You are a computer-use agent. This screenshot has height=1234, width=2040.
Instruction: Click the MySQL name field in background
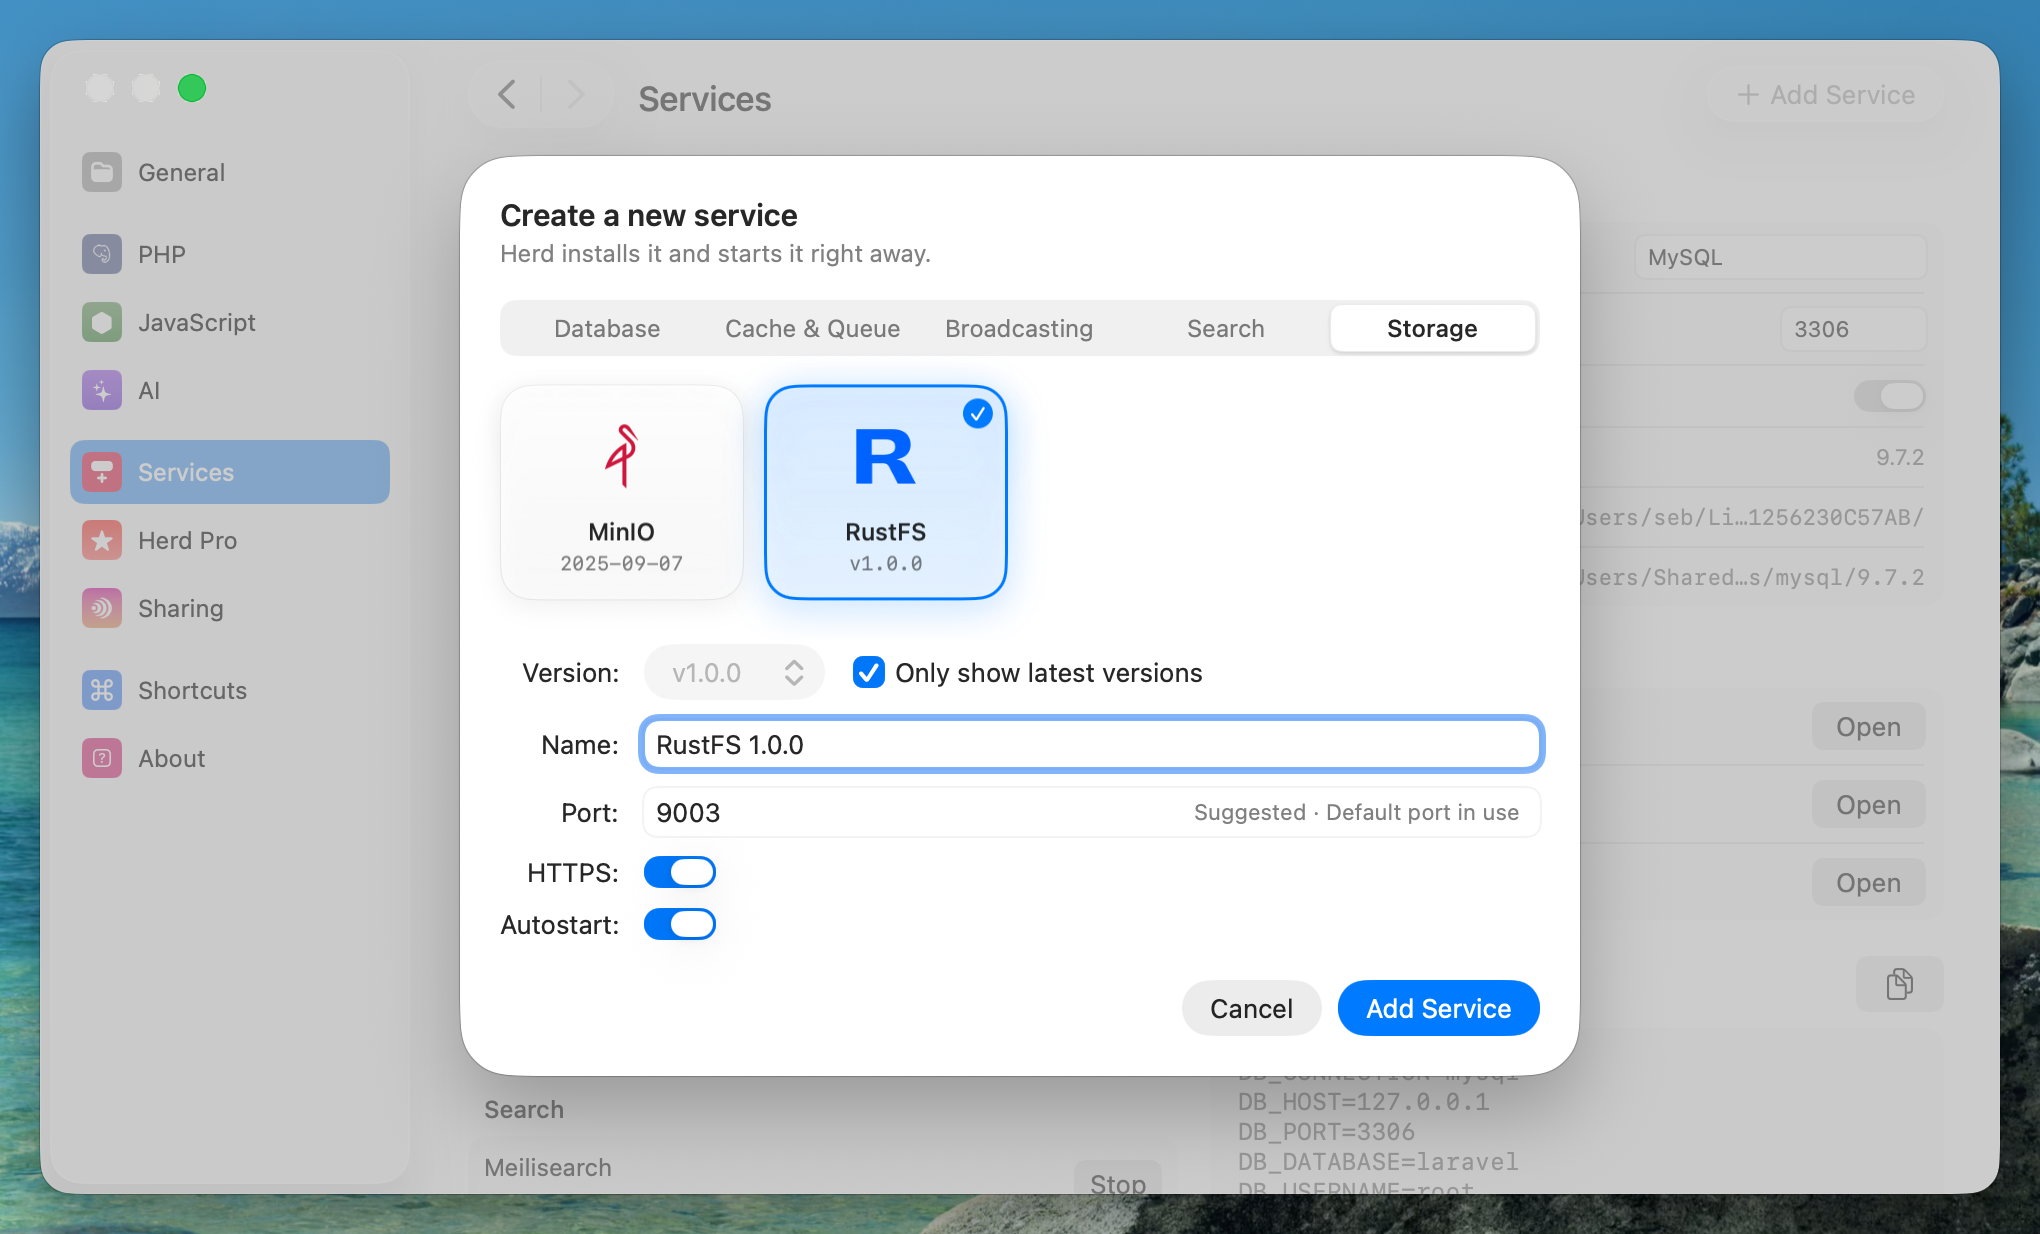click(x=1780, y=257)
